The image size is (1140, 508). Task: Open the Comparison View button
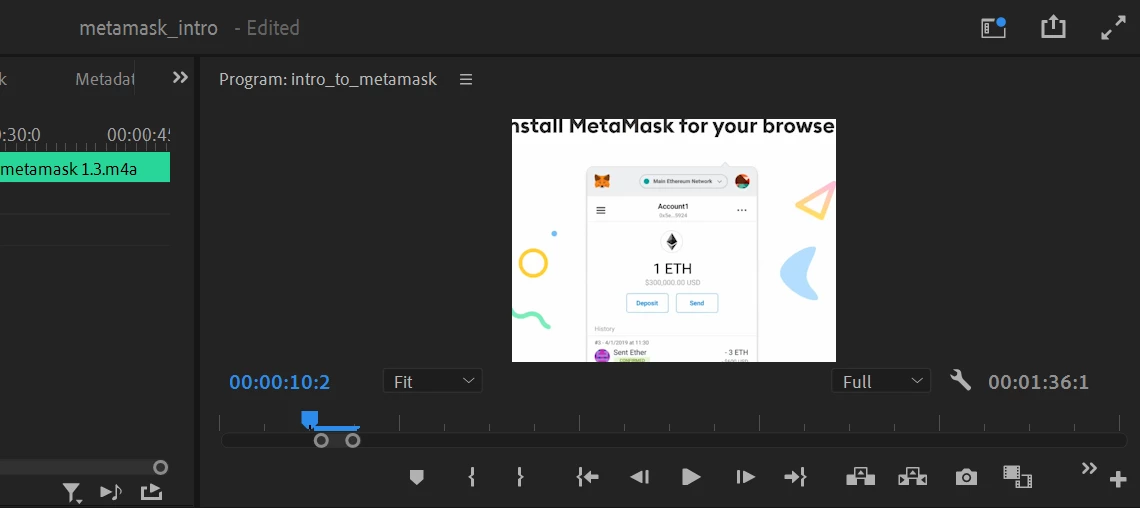1018,477
